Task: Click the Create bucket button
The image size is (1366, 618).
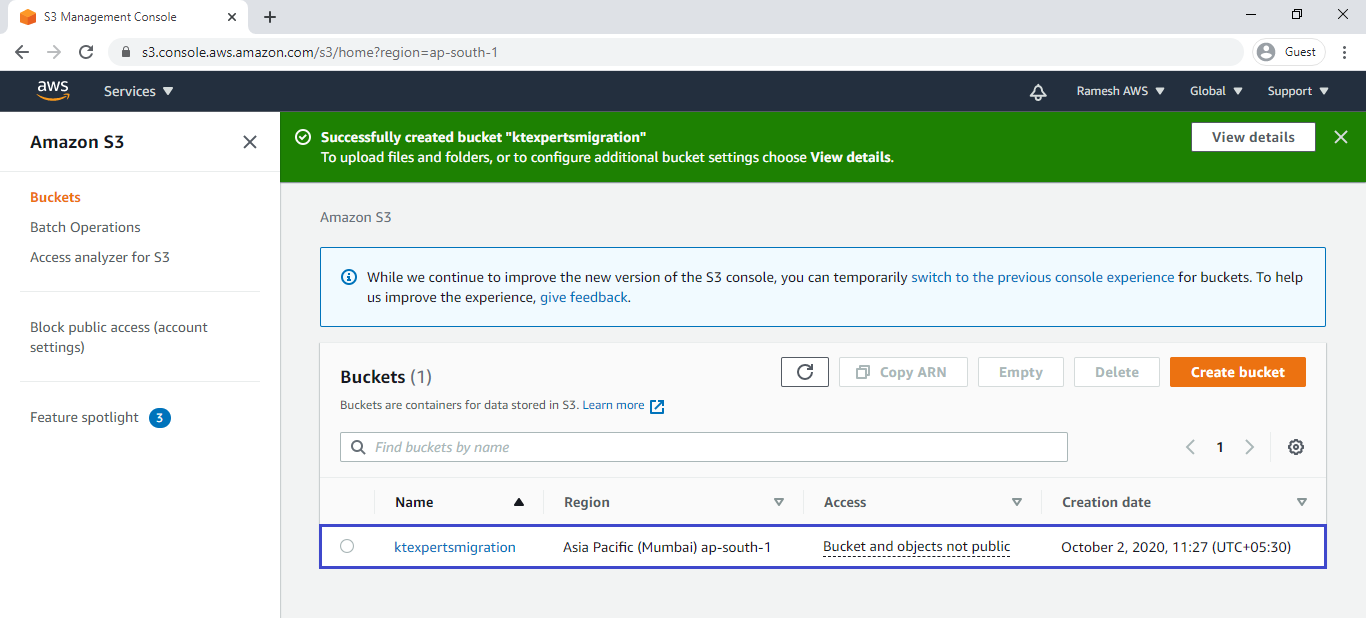Action: 1238,372
